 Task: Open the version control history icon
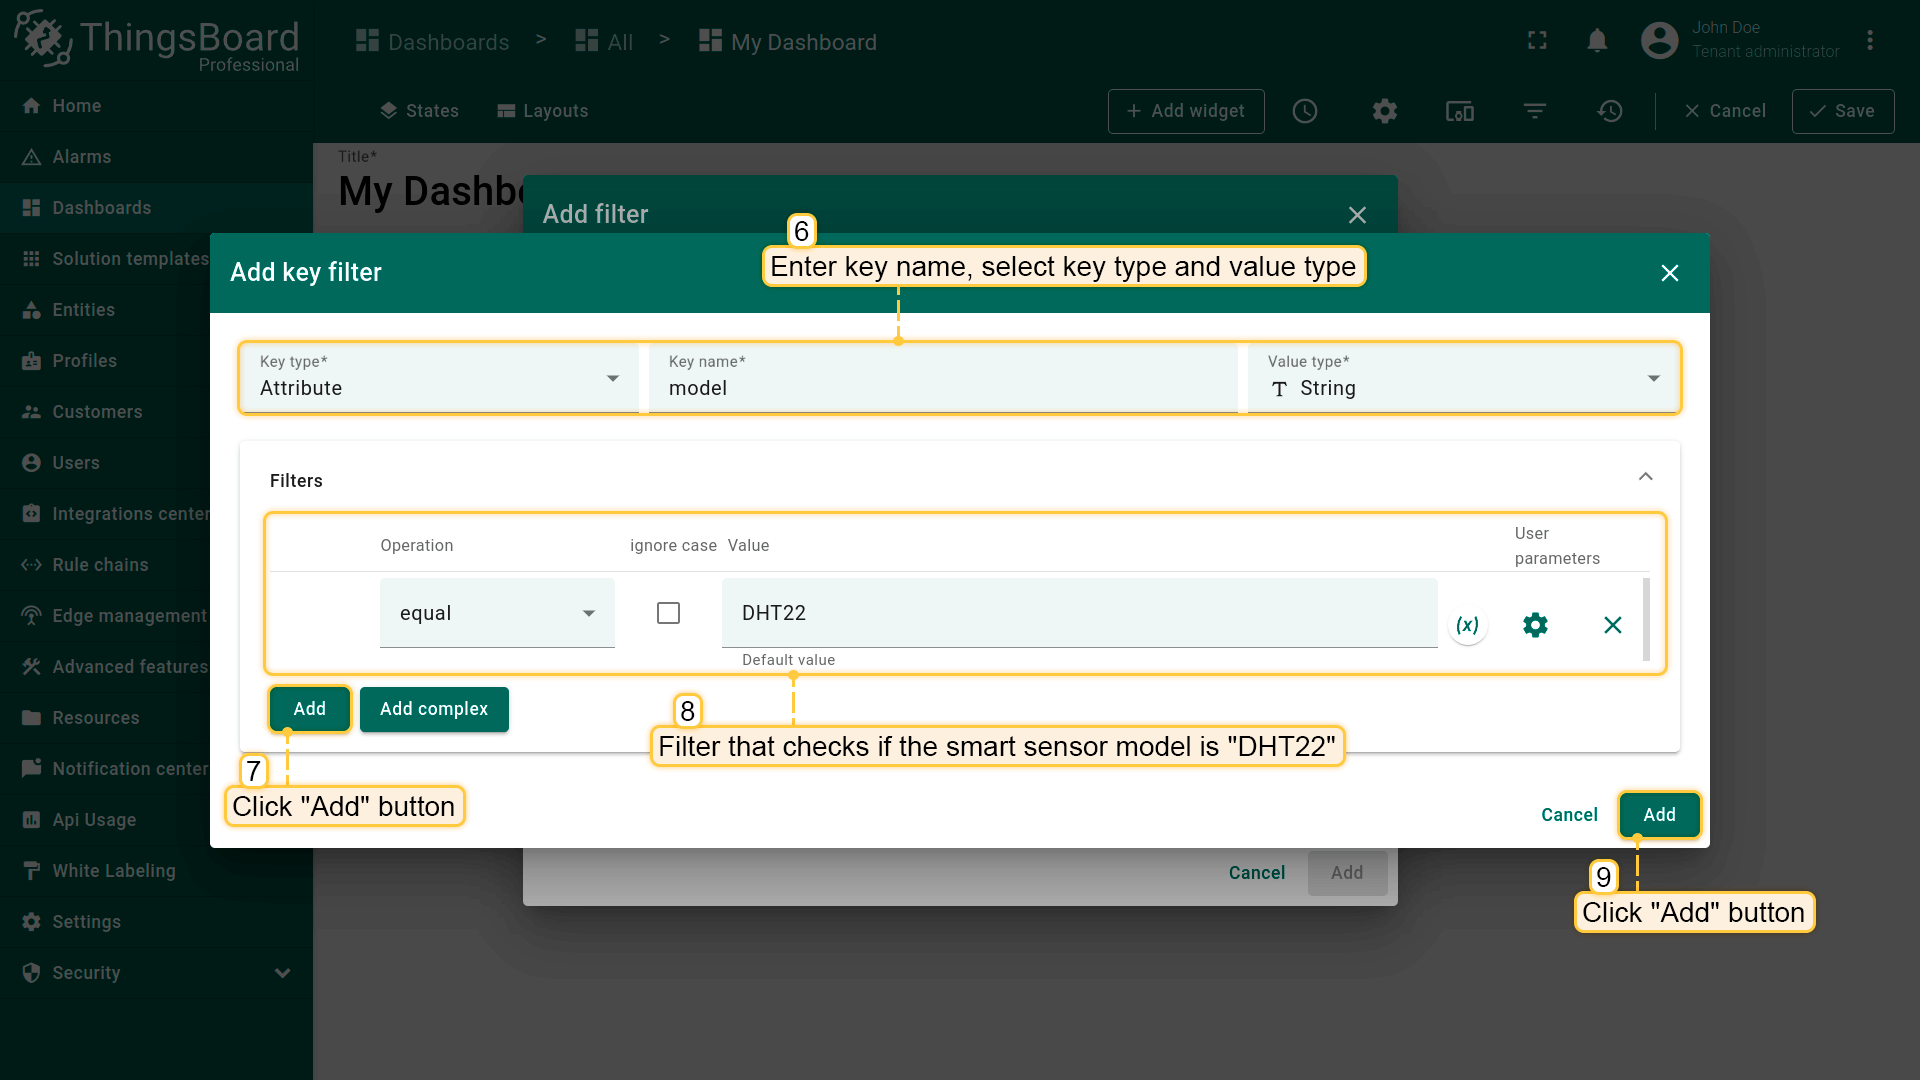click(1609, 111)
